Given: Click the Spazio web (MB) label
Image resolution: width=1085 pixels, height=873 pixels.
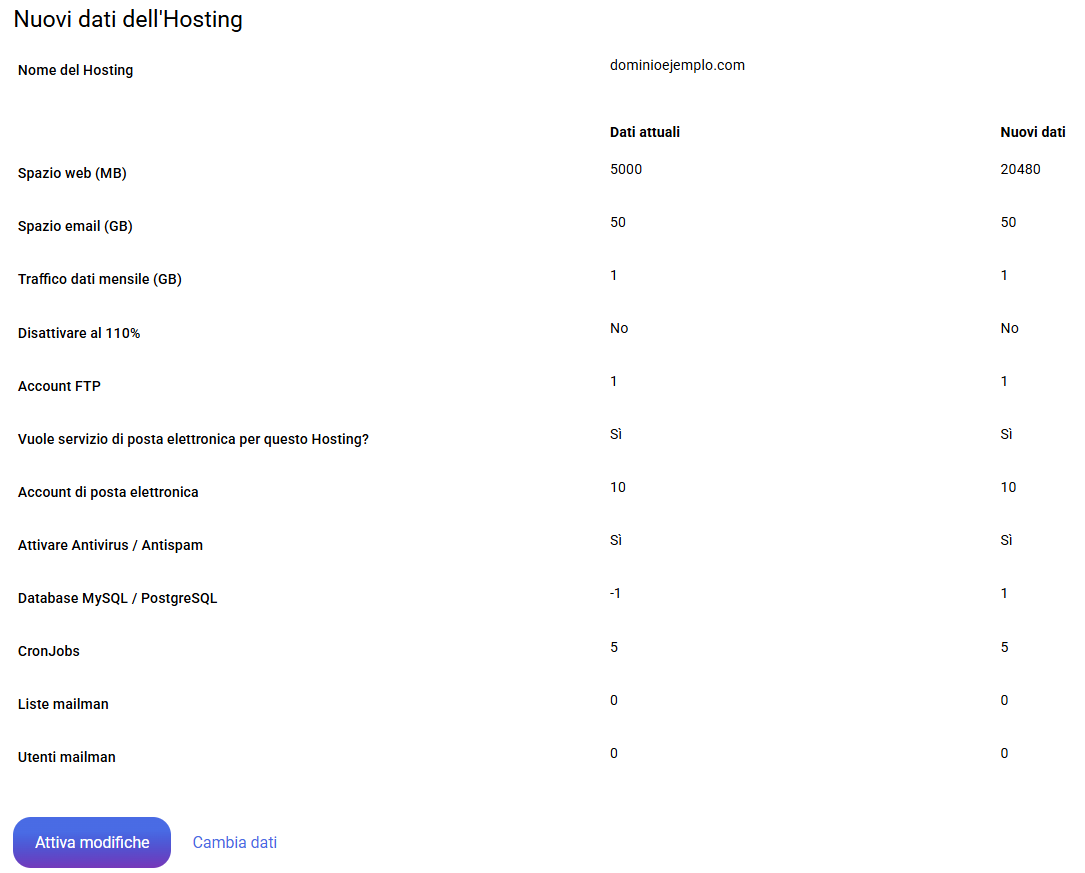Looking at the screenshot, I should [x=72, y=173].
